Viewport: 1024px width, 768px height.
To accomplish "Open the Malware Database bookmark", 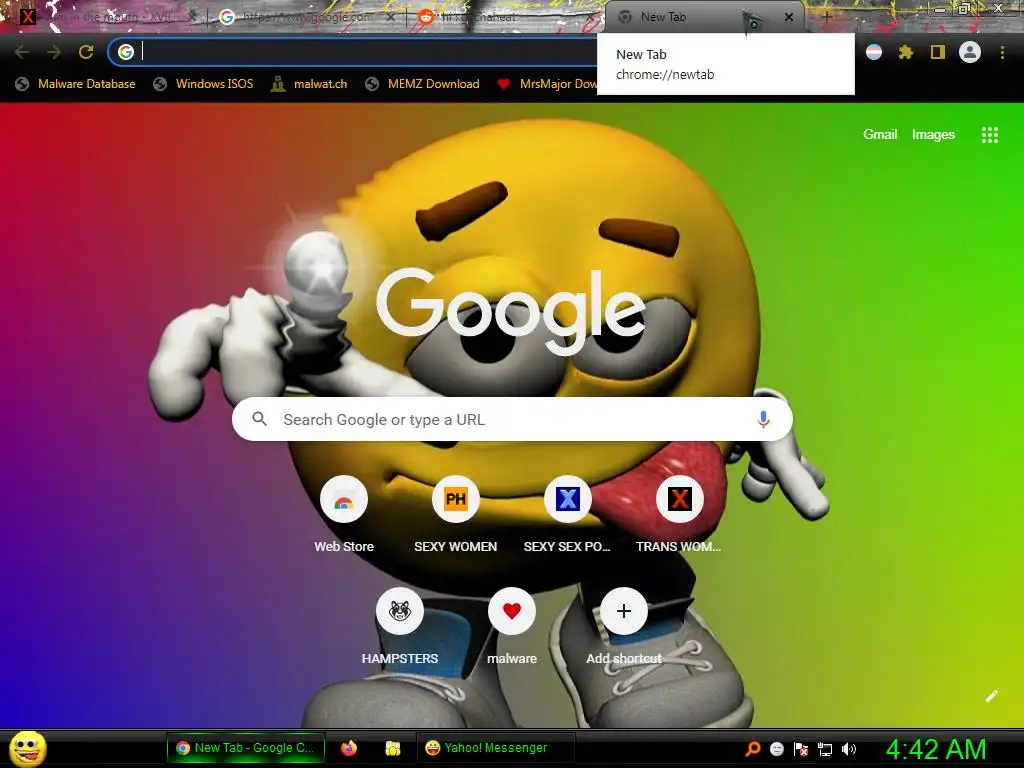I will 75,84.
